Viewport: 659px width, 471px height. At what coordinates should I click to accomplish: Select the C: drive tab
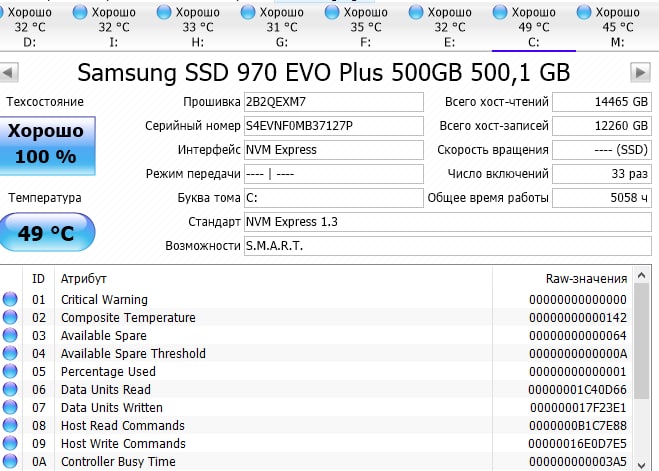534,27
